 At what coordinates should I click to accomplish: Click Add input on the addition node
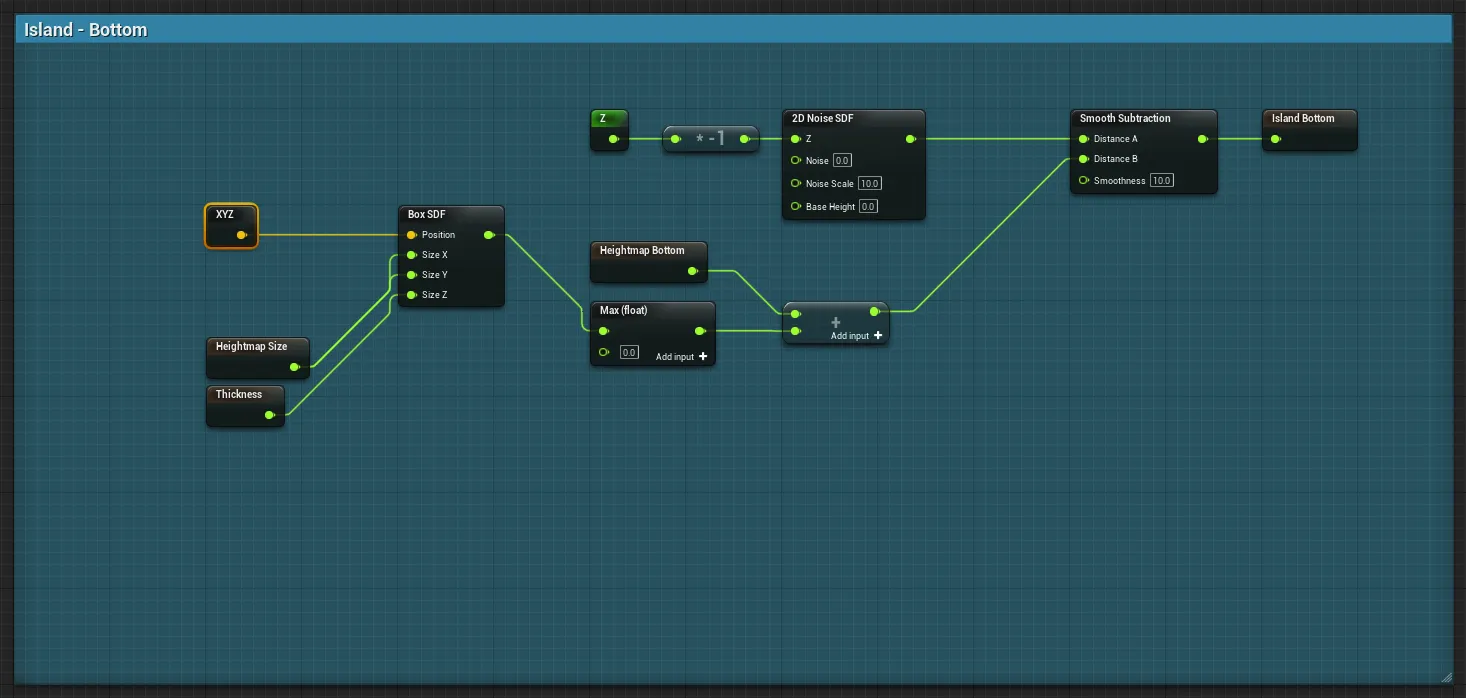(x=856, y=336)
